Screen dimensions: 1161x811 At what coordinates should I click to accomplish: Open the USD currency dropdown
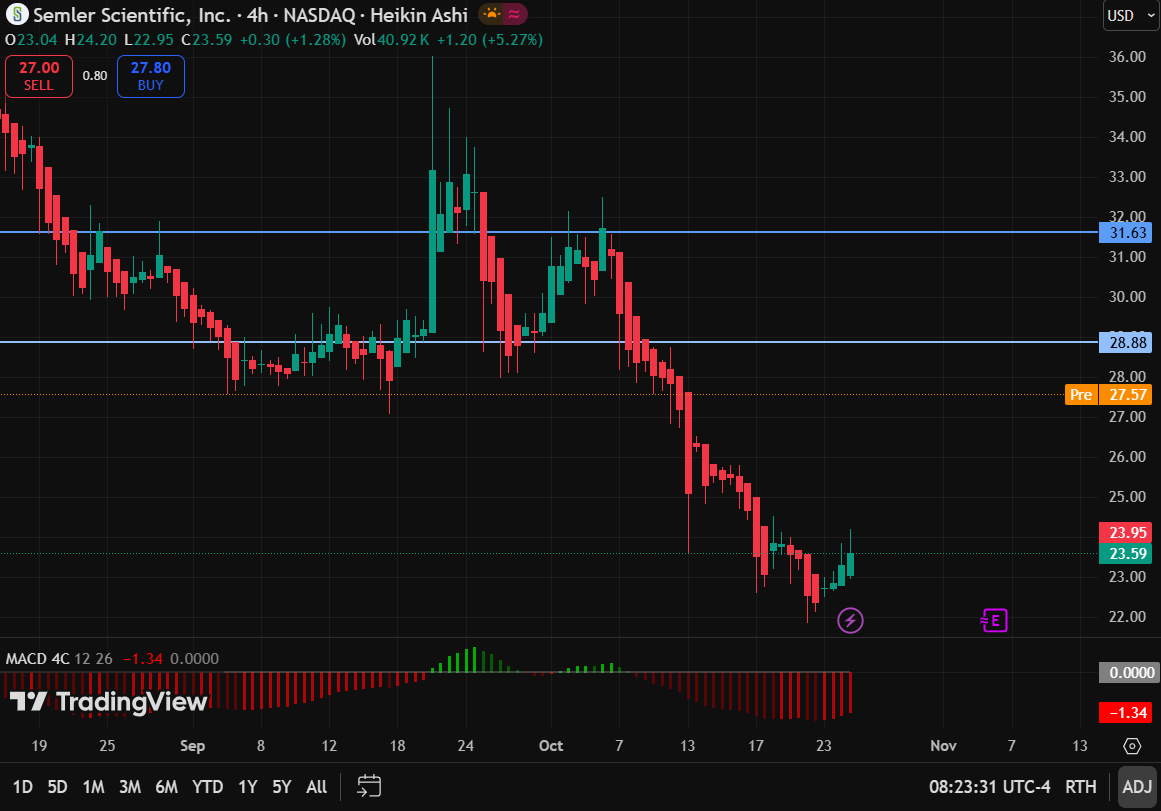pyautogui.click(x=1131, y=16)
